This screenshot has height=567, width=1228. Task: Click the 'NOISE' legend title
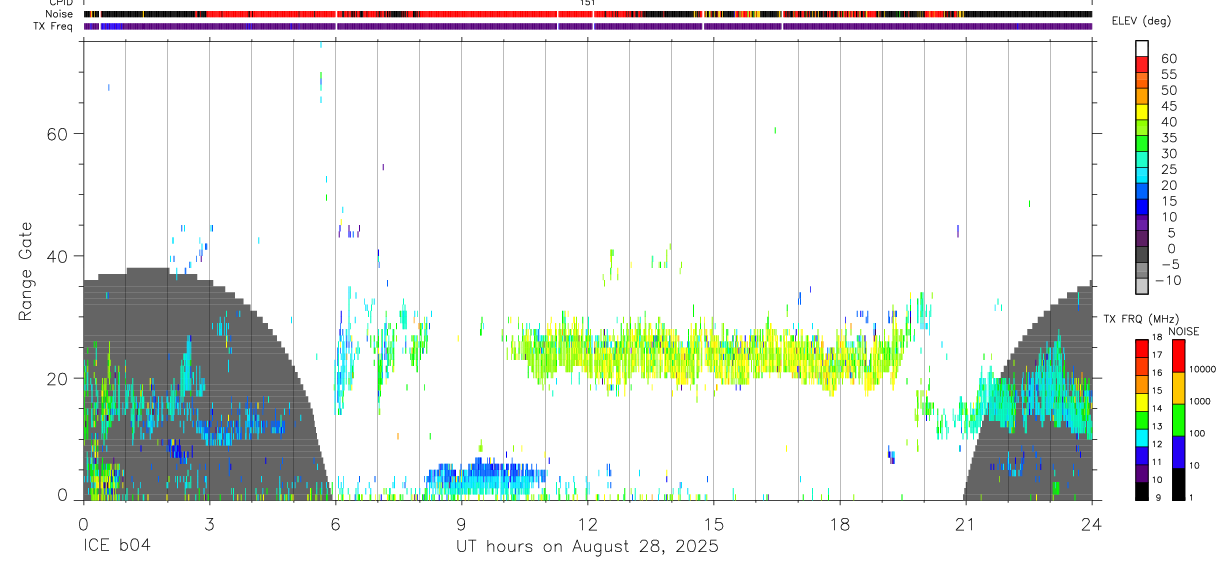click(x=1184, y=331)
